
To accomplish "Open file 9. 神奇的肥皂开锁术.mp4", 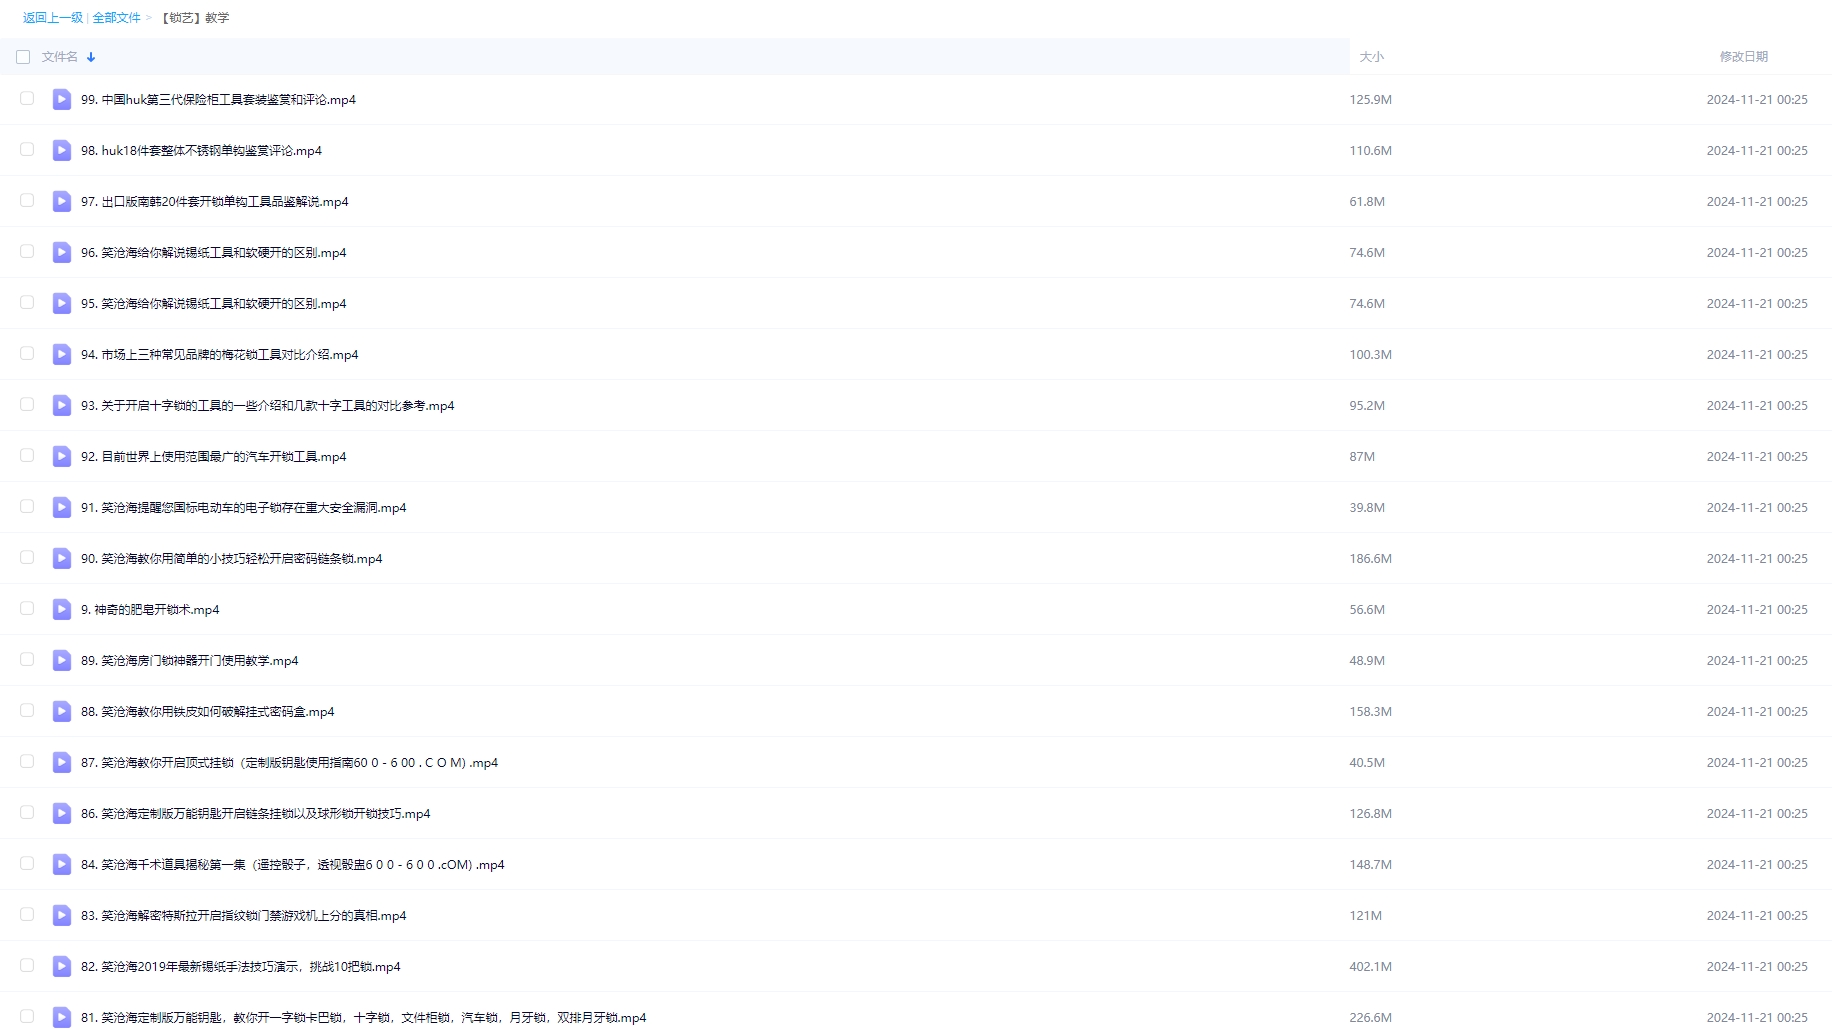I will [x=150, y=610].
